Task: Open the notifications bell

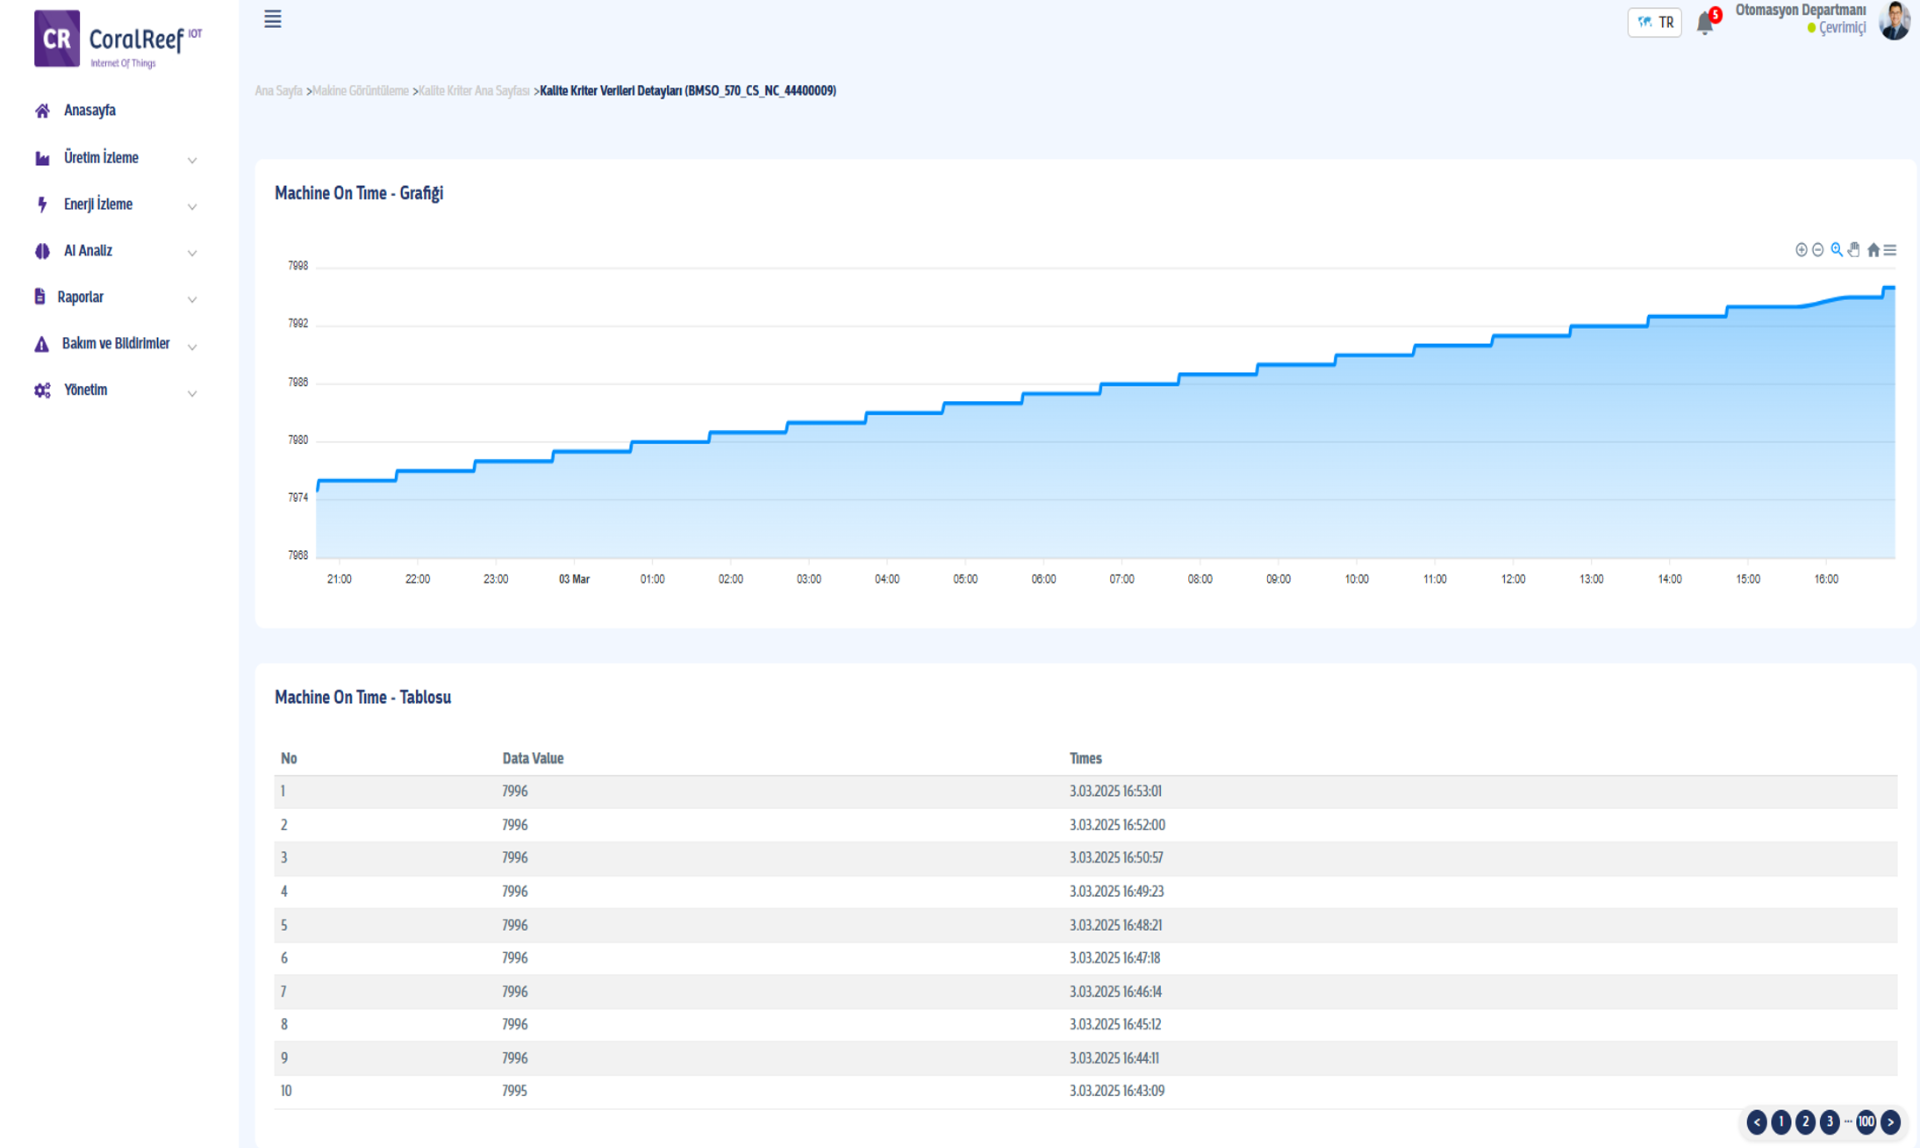Action: click(1705, 24)
